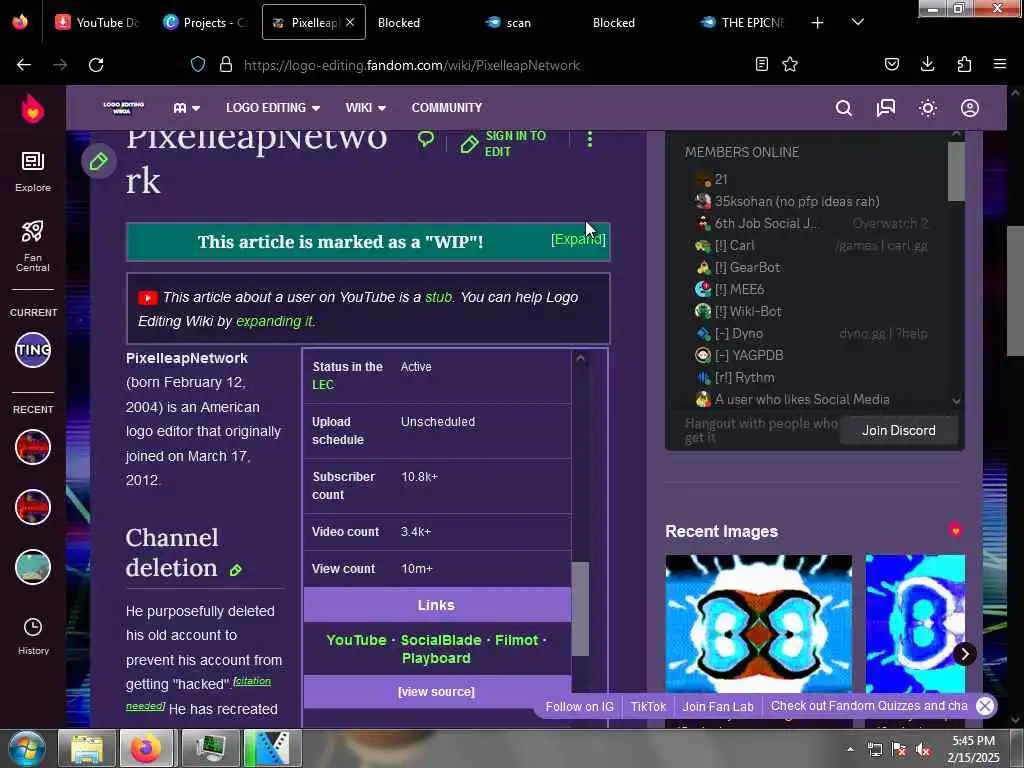Click the Logo Editing Wiki logo
1024x768 pixels.
[x=123, y=108]
